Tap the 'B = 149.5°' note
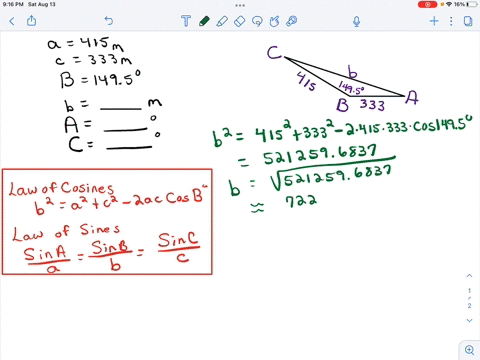Image resolution: width=480 pixels, height=360 pixels. (x=100, y=79)
